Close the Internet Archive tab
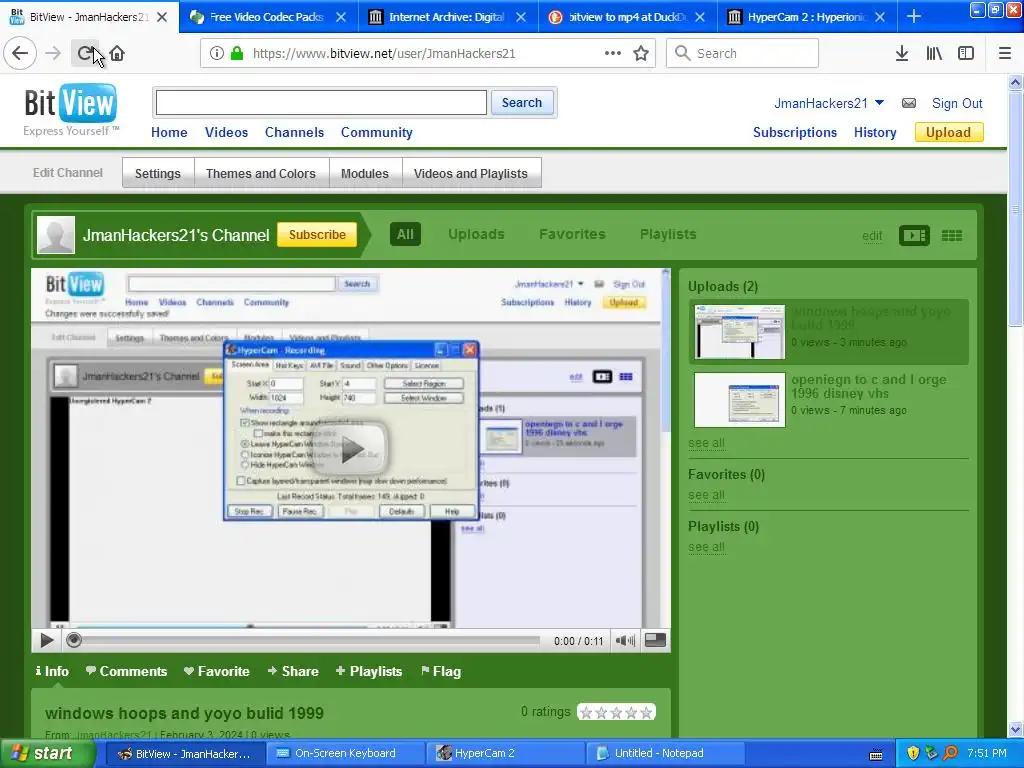Screen dimensions: 1024x768 (x=520, y=17)
